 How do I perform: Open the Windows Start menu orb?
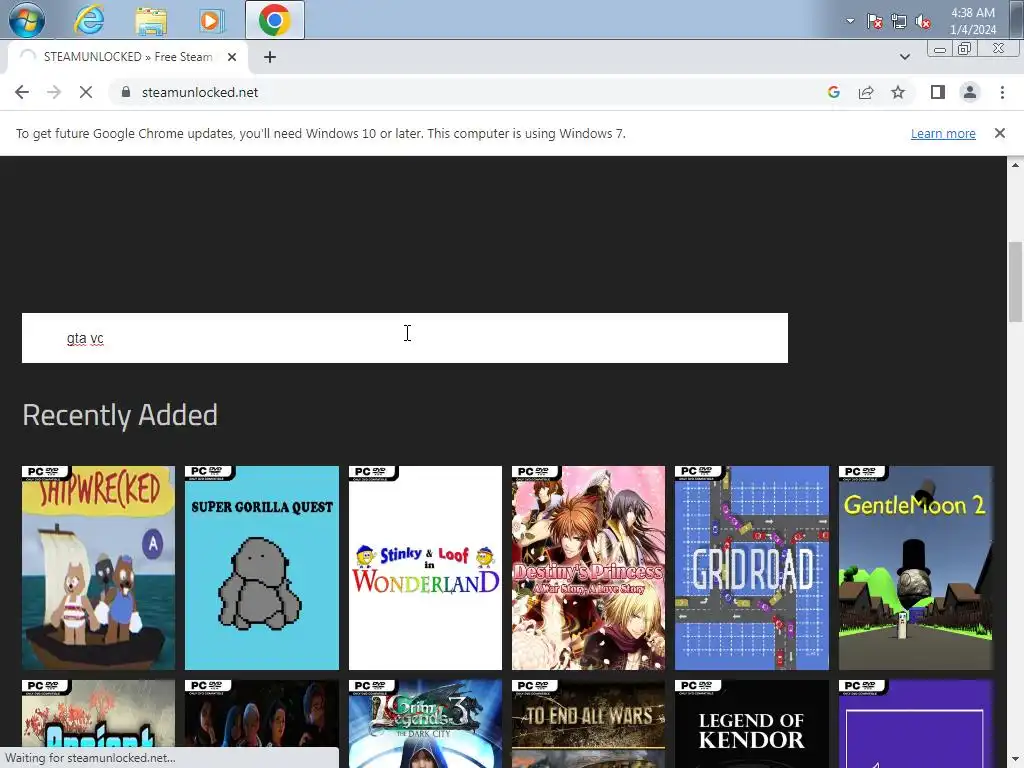27,20
